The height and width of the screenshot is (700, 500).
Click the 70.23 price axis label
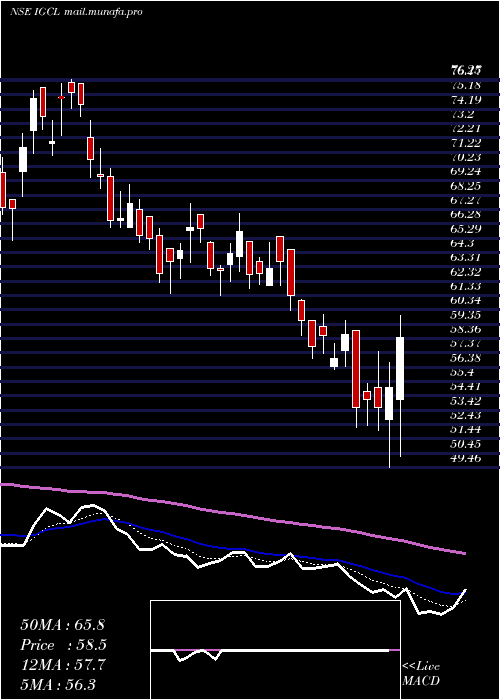click(467, 157)
